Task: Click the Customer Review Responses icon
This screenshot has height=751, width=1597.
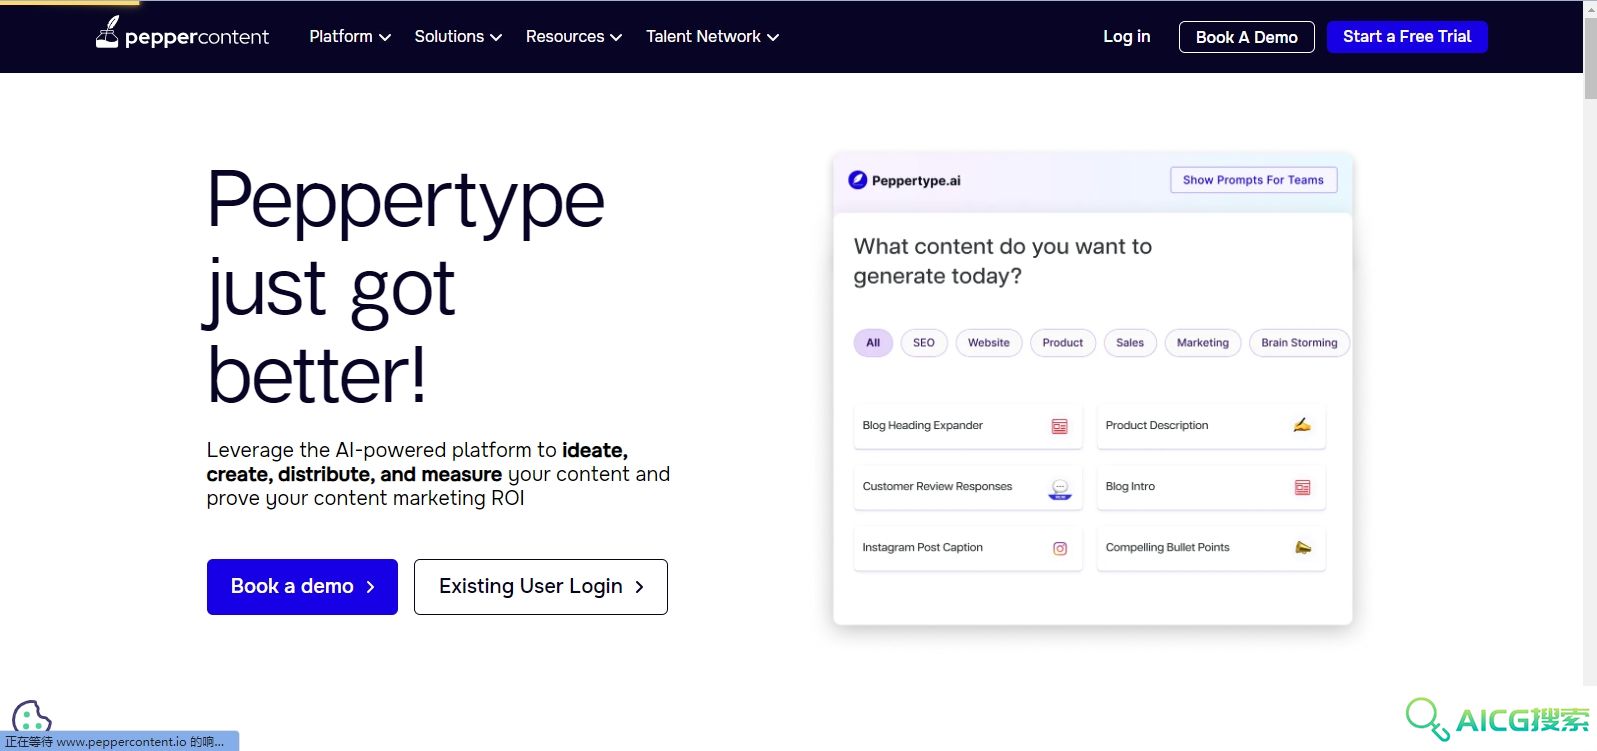Action: coord(1060,488)
